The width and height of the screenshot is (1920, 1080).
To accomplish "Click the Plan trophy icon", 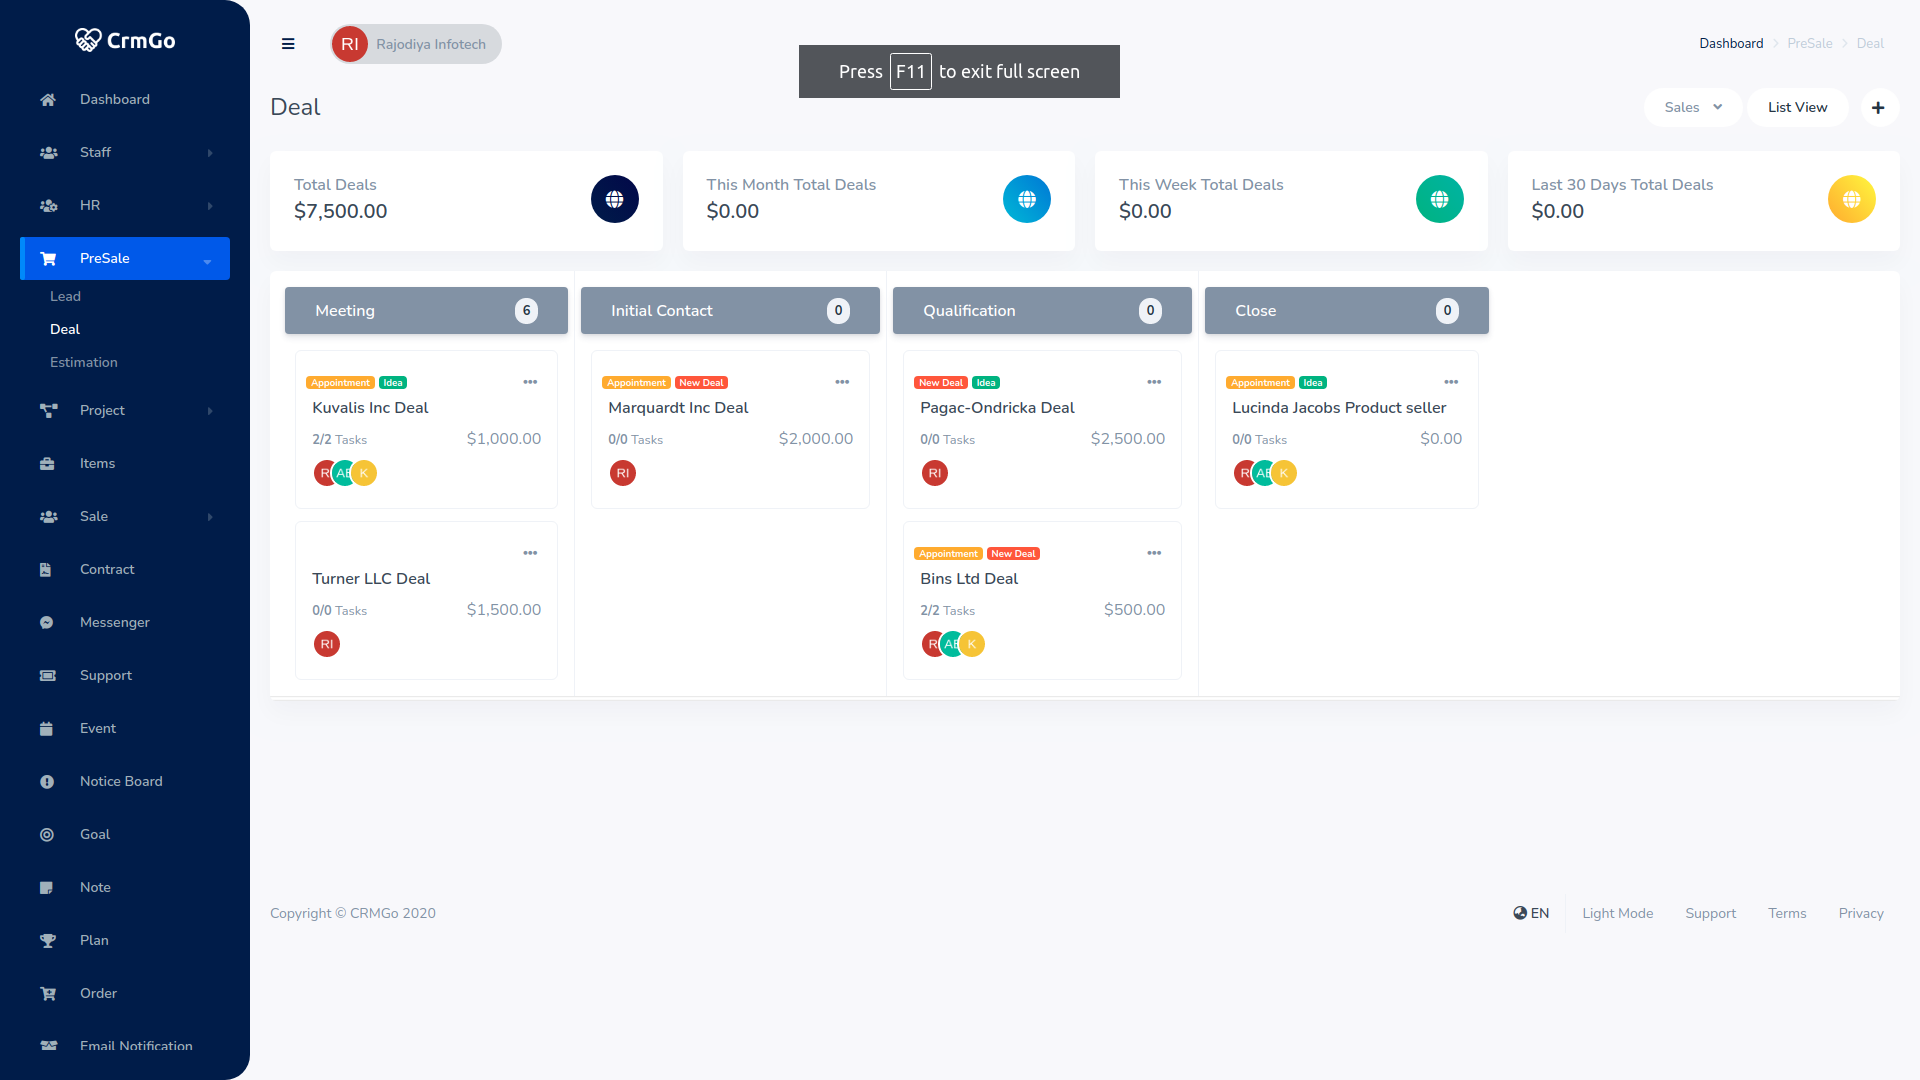I will (x=47, y=941).
